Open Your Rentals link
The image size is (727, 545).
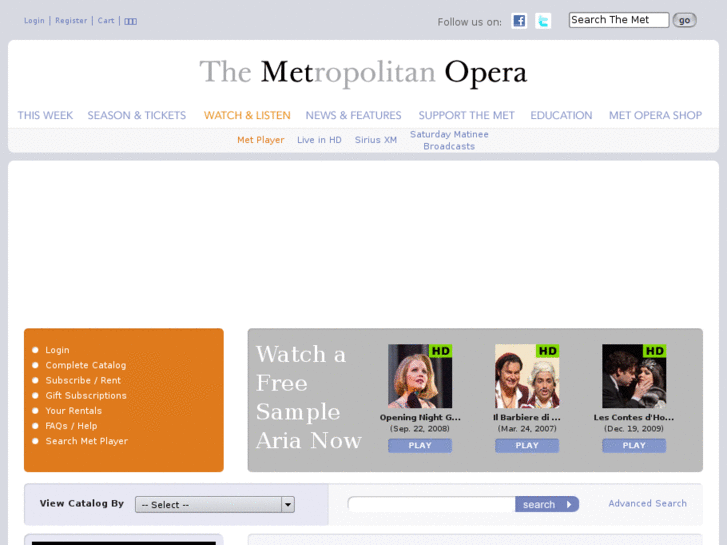point(73,410)
